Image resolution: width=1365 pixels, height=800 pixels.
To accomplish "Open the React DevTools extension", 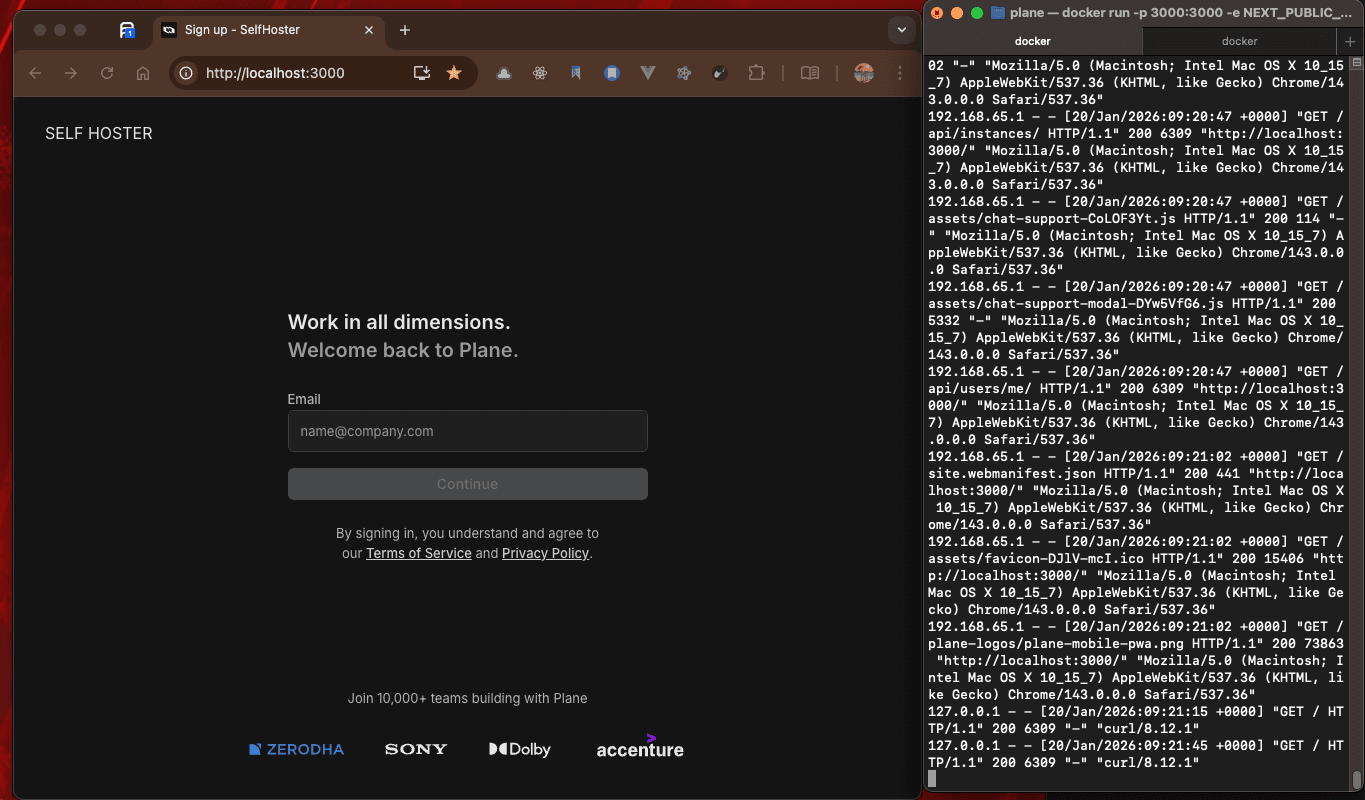I will coord(540,73).
